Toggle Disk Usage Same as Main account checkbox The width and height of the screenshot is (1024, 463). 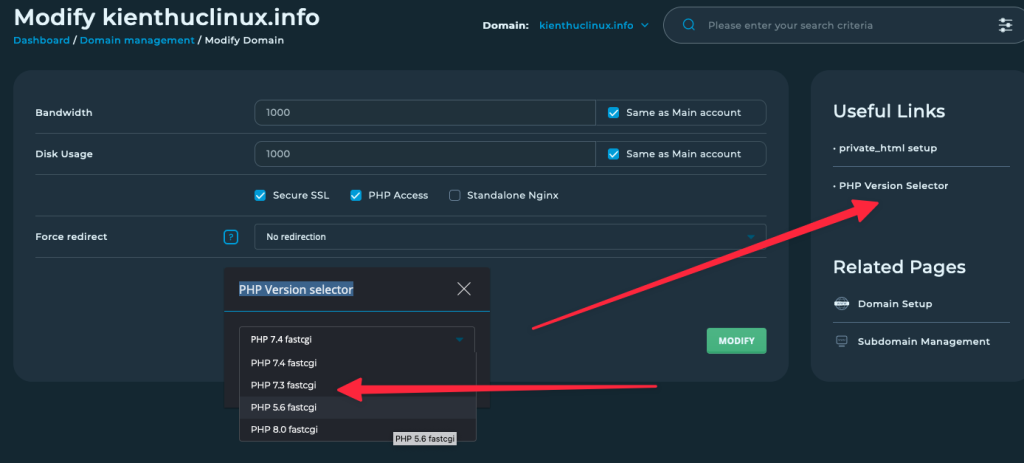pos(614,154)
